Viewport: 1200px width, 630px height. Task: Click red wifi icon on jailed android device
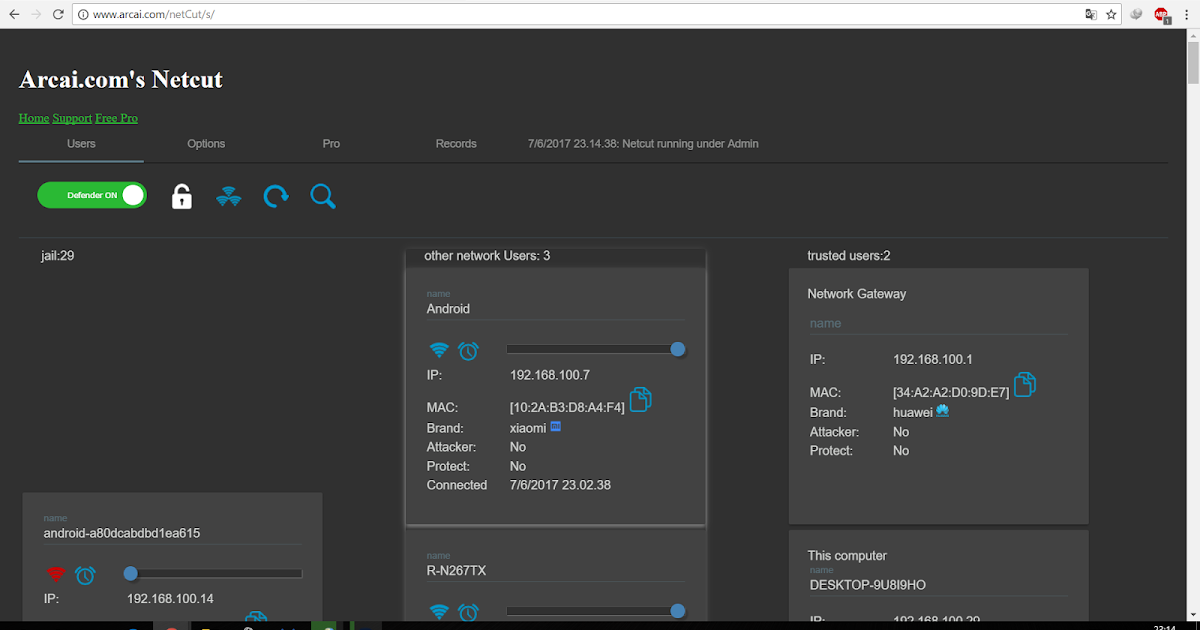point(56,574)
